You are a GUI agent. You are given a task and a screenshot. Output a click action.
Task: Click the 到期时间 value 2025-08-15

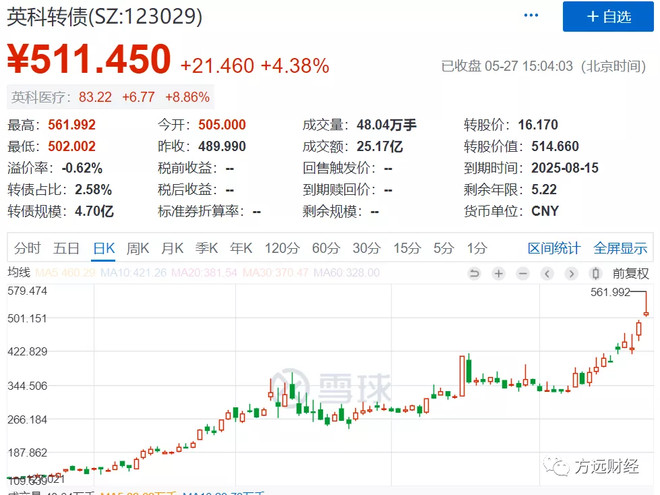tap(565, 168)
